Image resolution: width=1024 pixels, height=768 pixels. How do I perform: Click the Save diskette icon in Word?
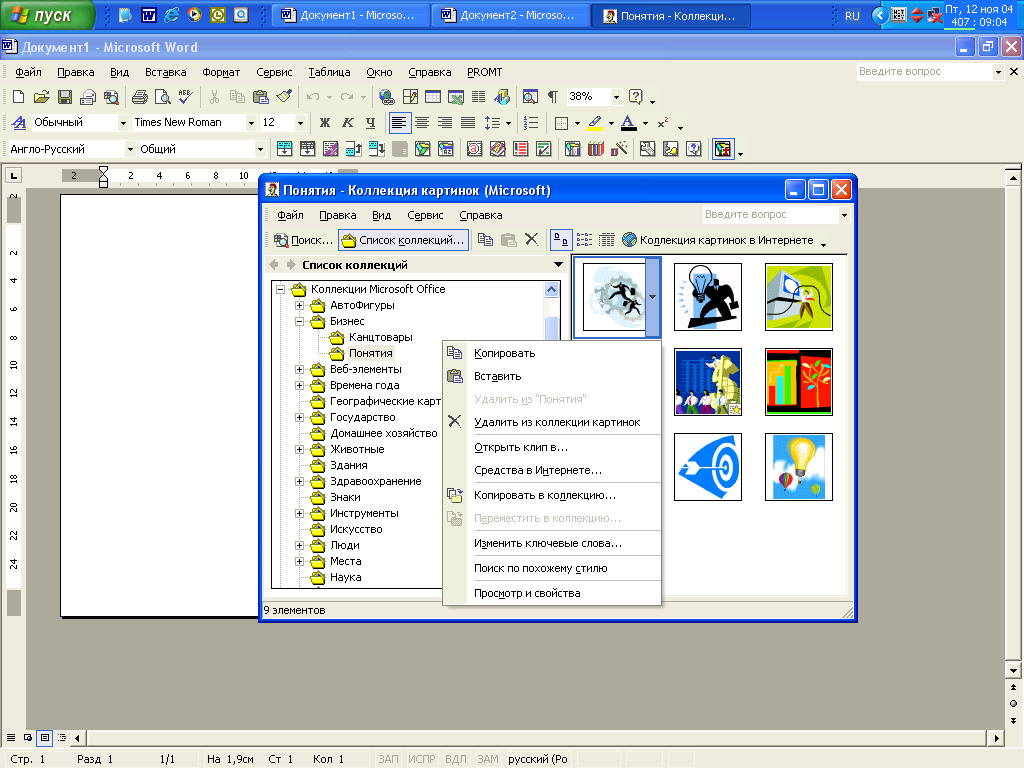[65, 97]
